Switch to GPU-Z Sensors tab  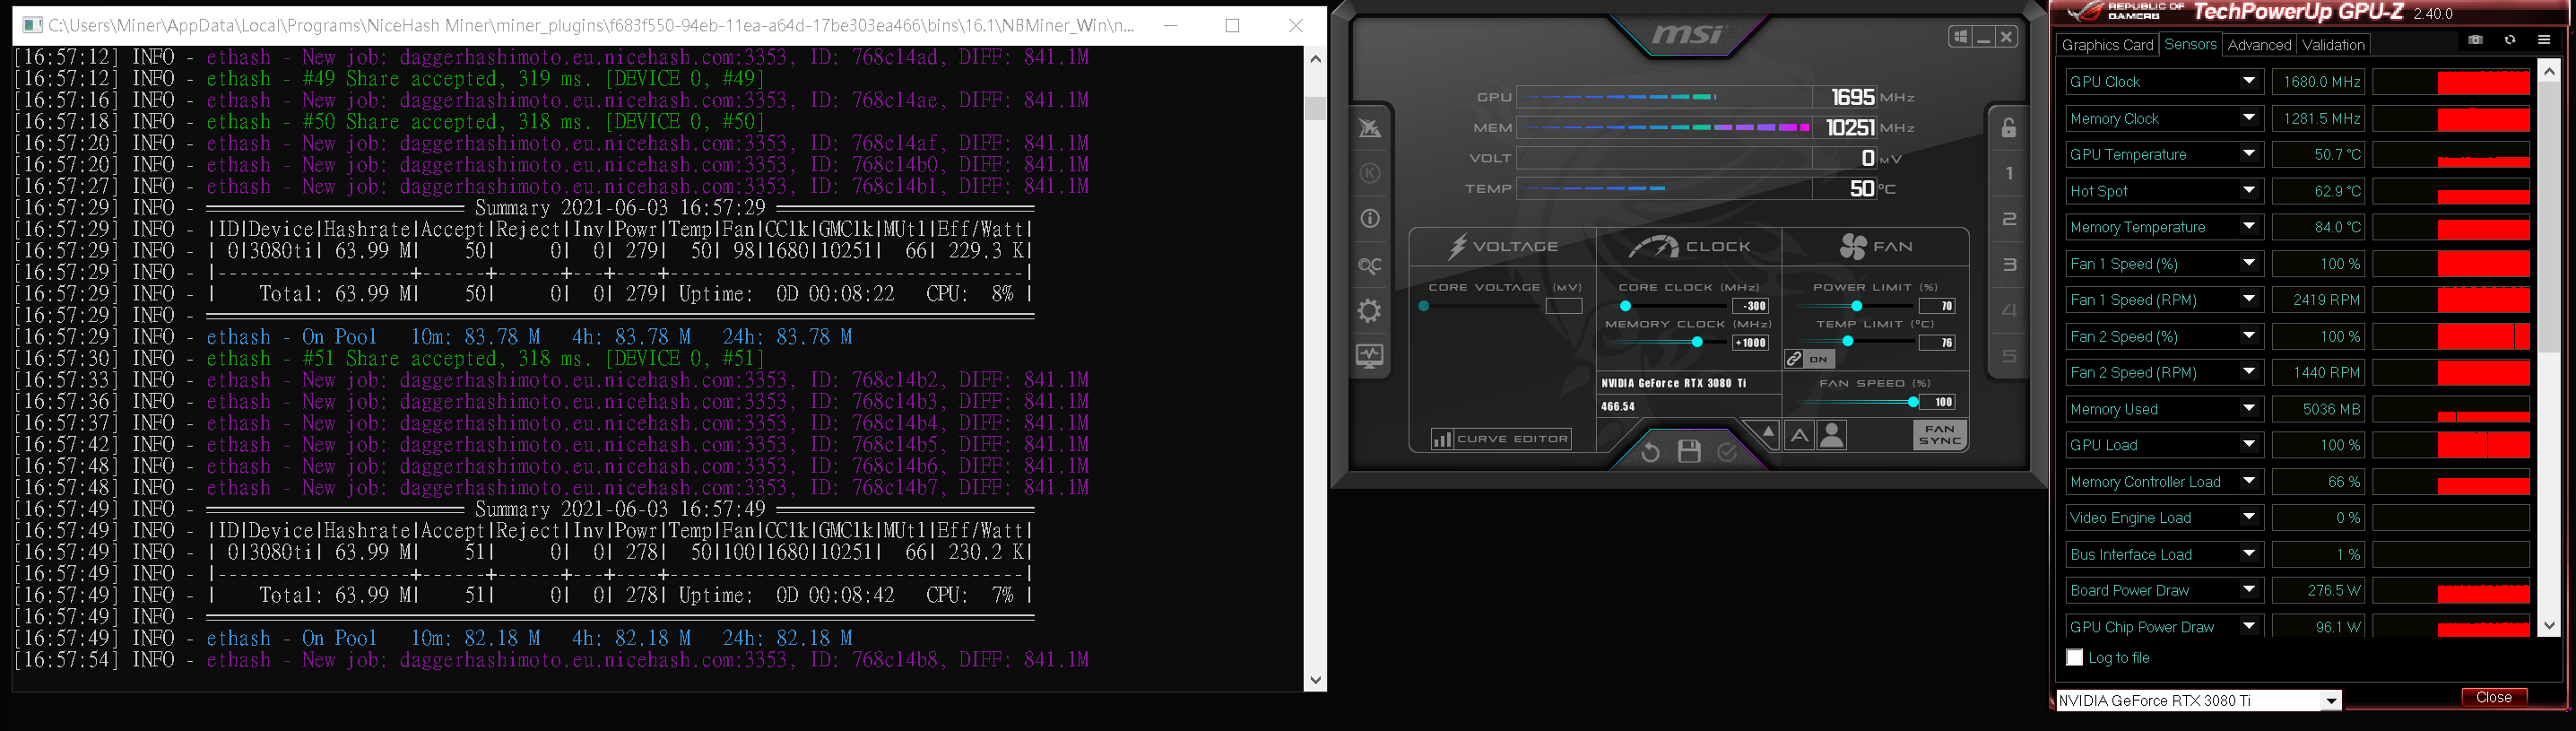2190,44
